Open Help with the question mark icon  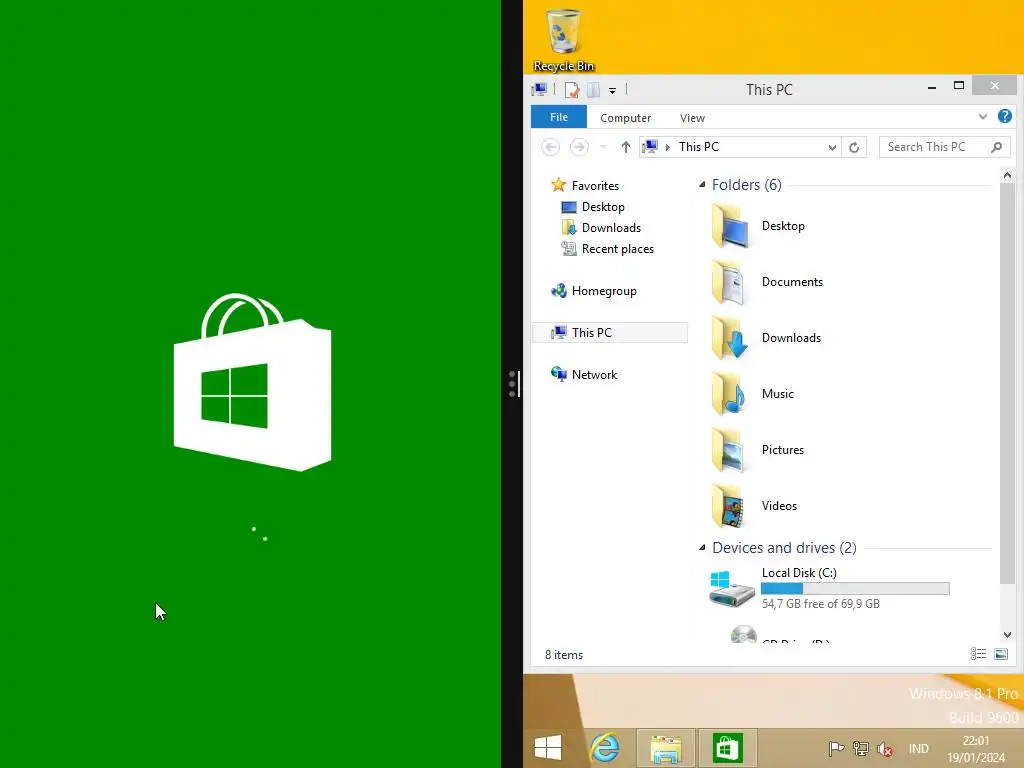click(x=1004, y=116)
